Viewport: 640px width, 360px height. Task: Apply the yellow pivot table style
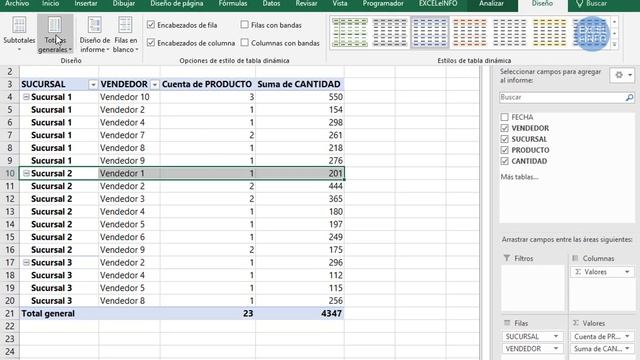(550, 32)
